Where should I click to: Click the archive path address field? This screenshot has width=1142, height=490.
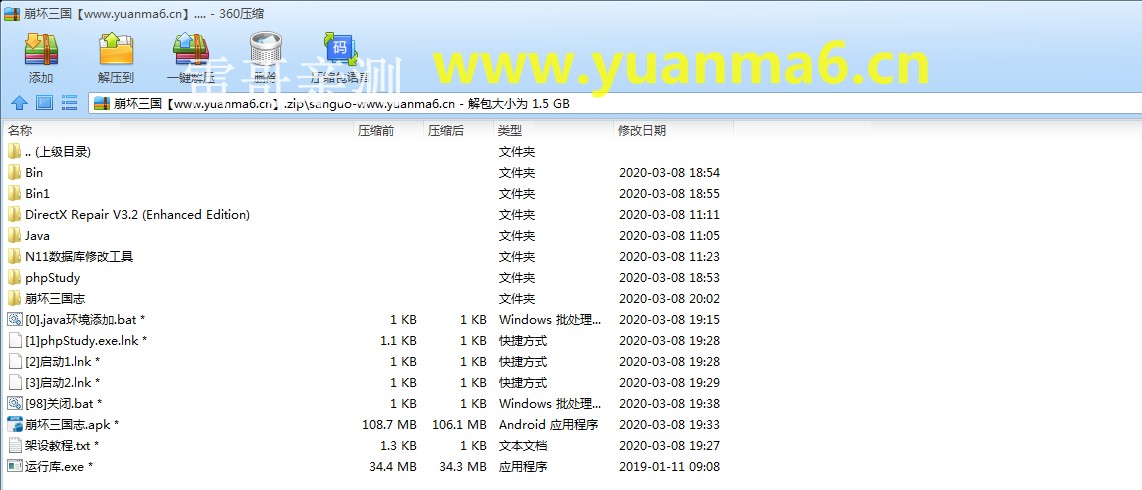[615, 103]
